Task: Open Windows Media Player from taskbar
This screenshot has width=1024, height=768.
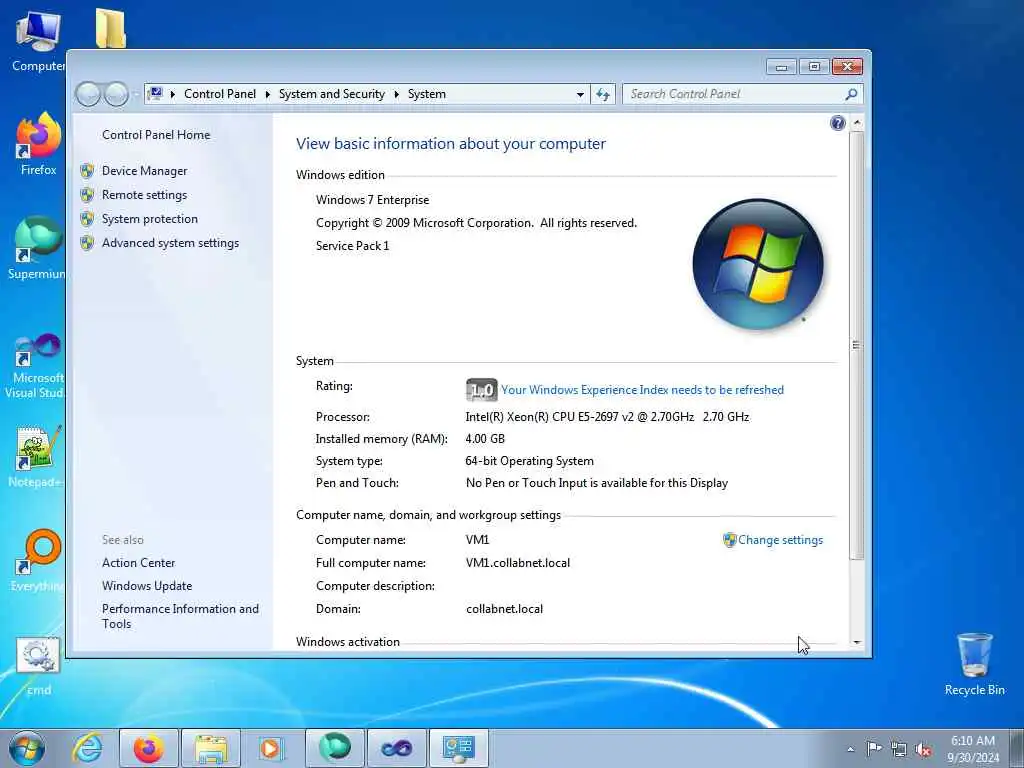Action: tap(272, 748)
